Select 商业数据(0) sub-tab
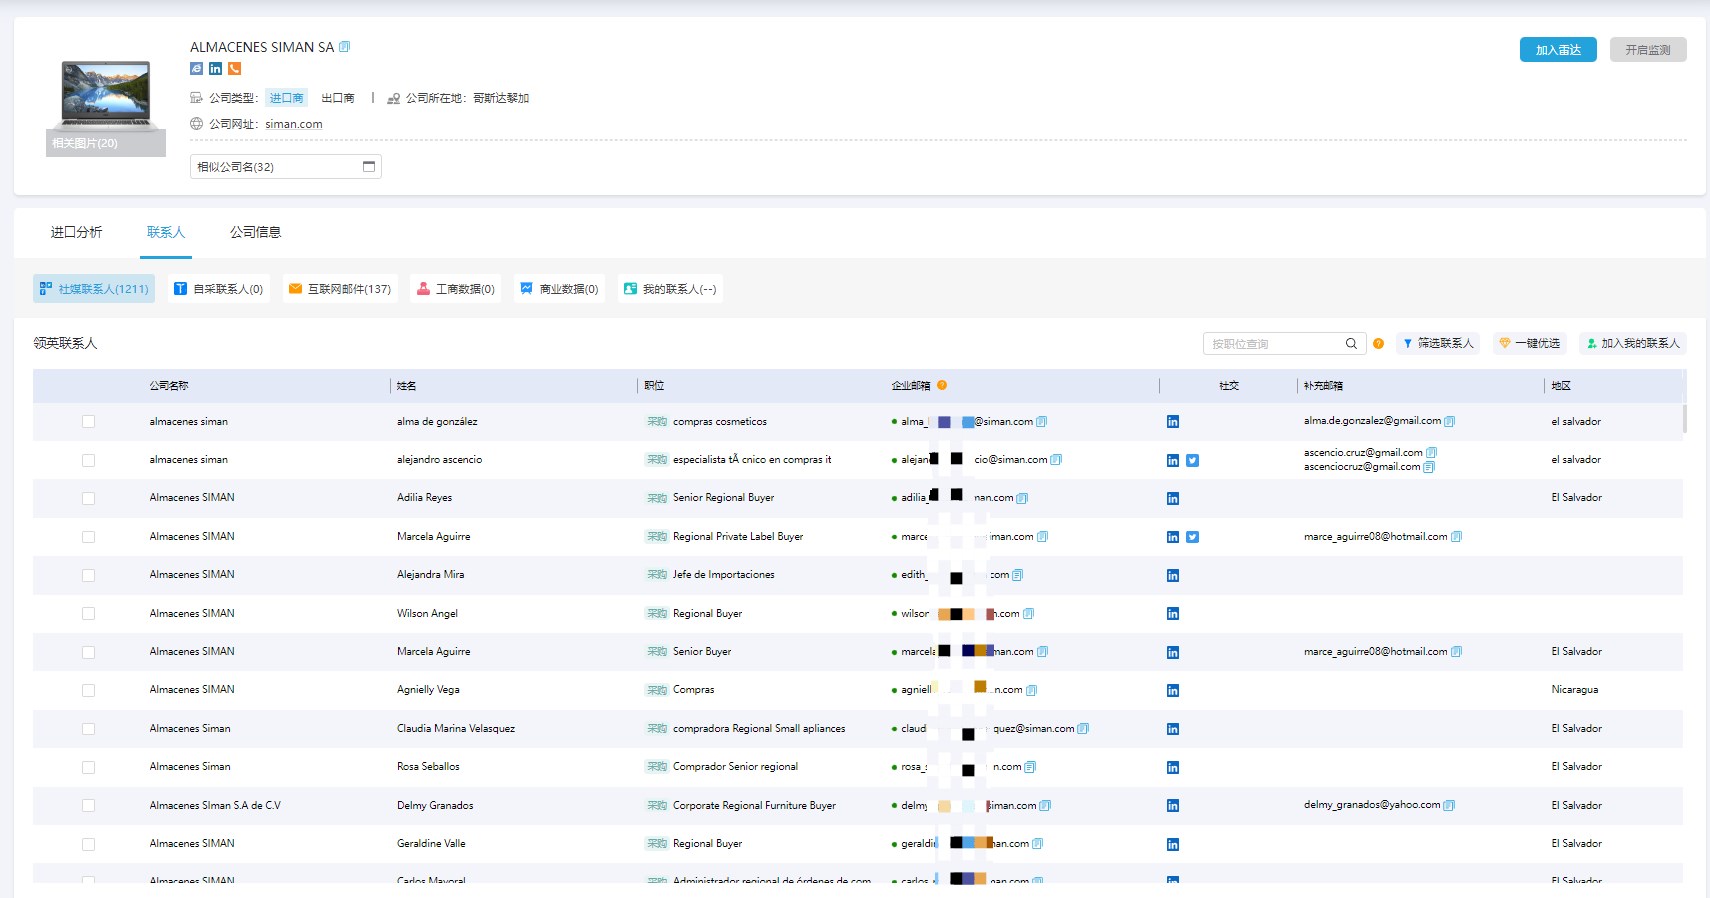This screenshot has width=1710, height=898. [x=560, y=289]
